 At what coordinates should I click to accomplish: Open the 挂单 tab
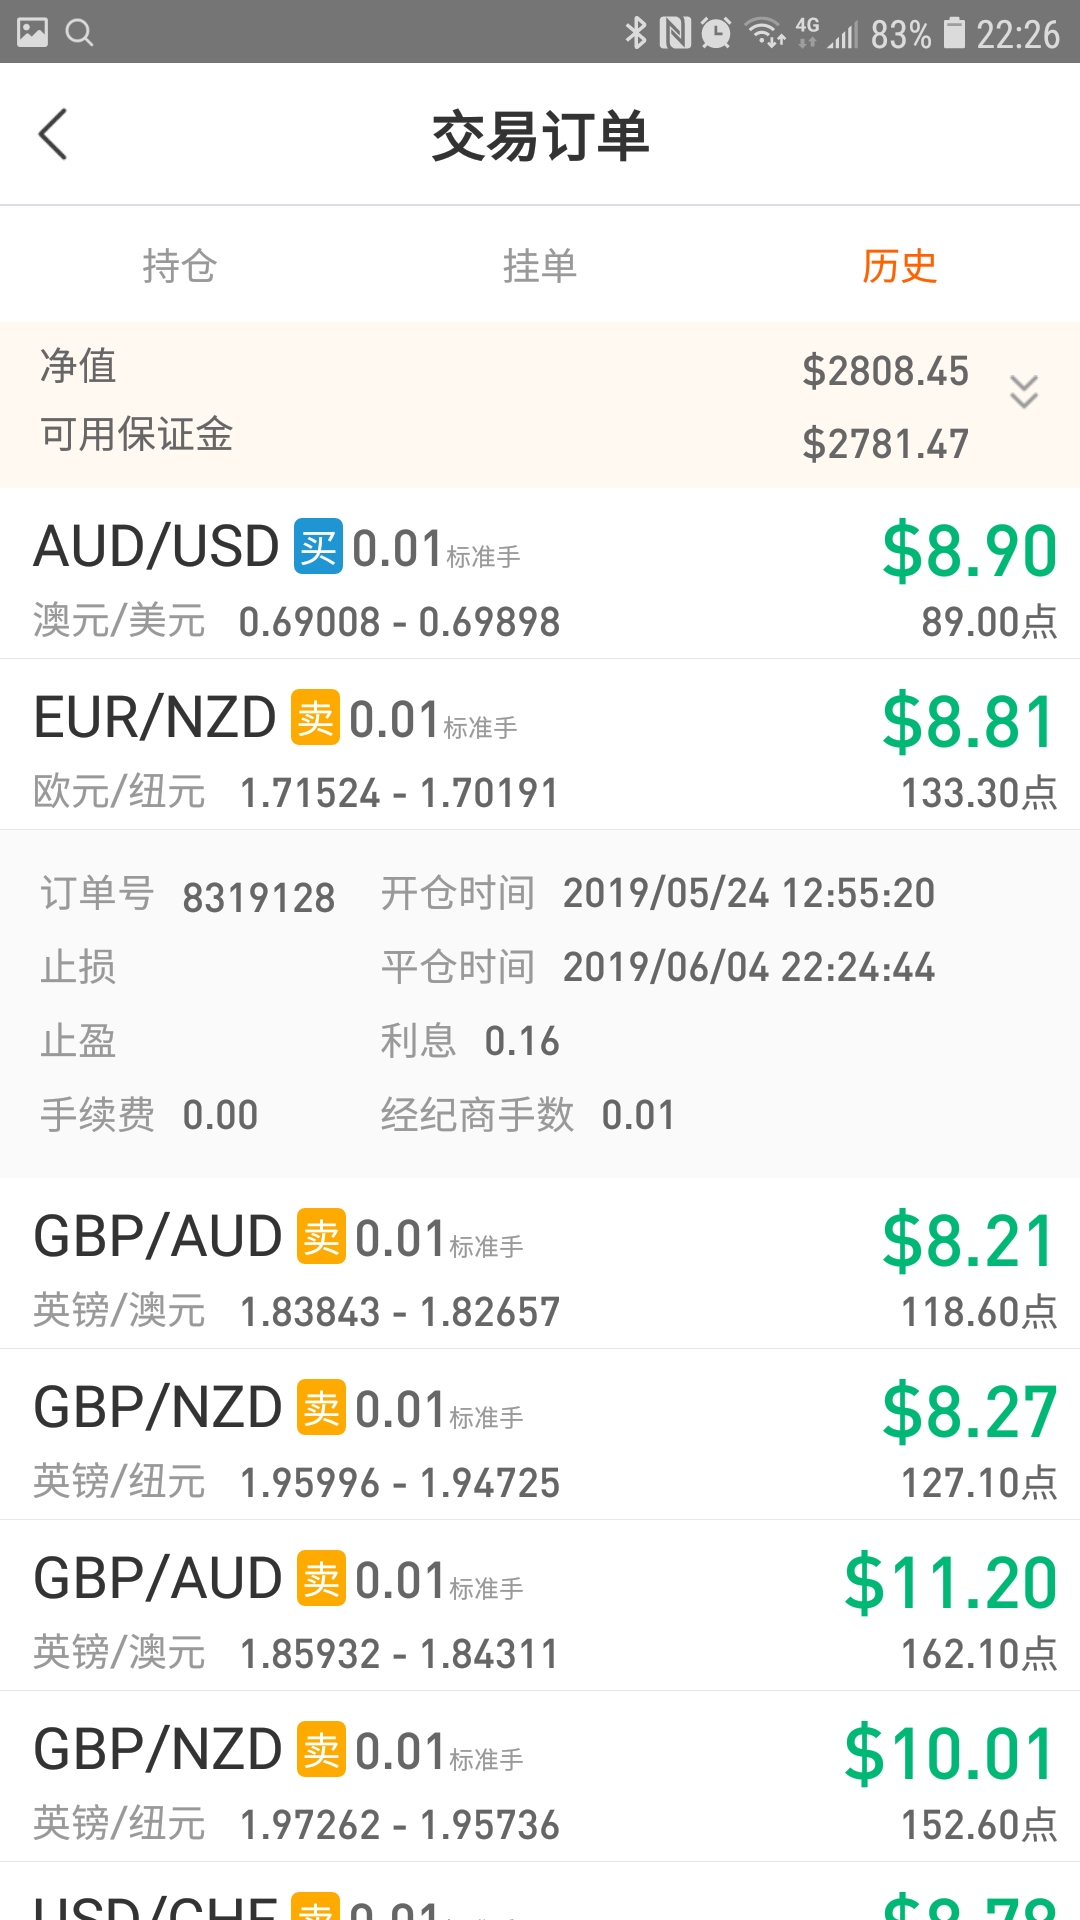[x=540, y=266]
